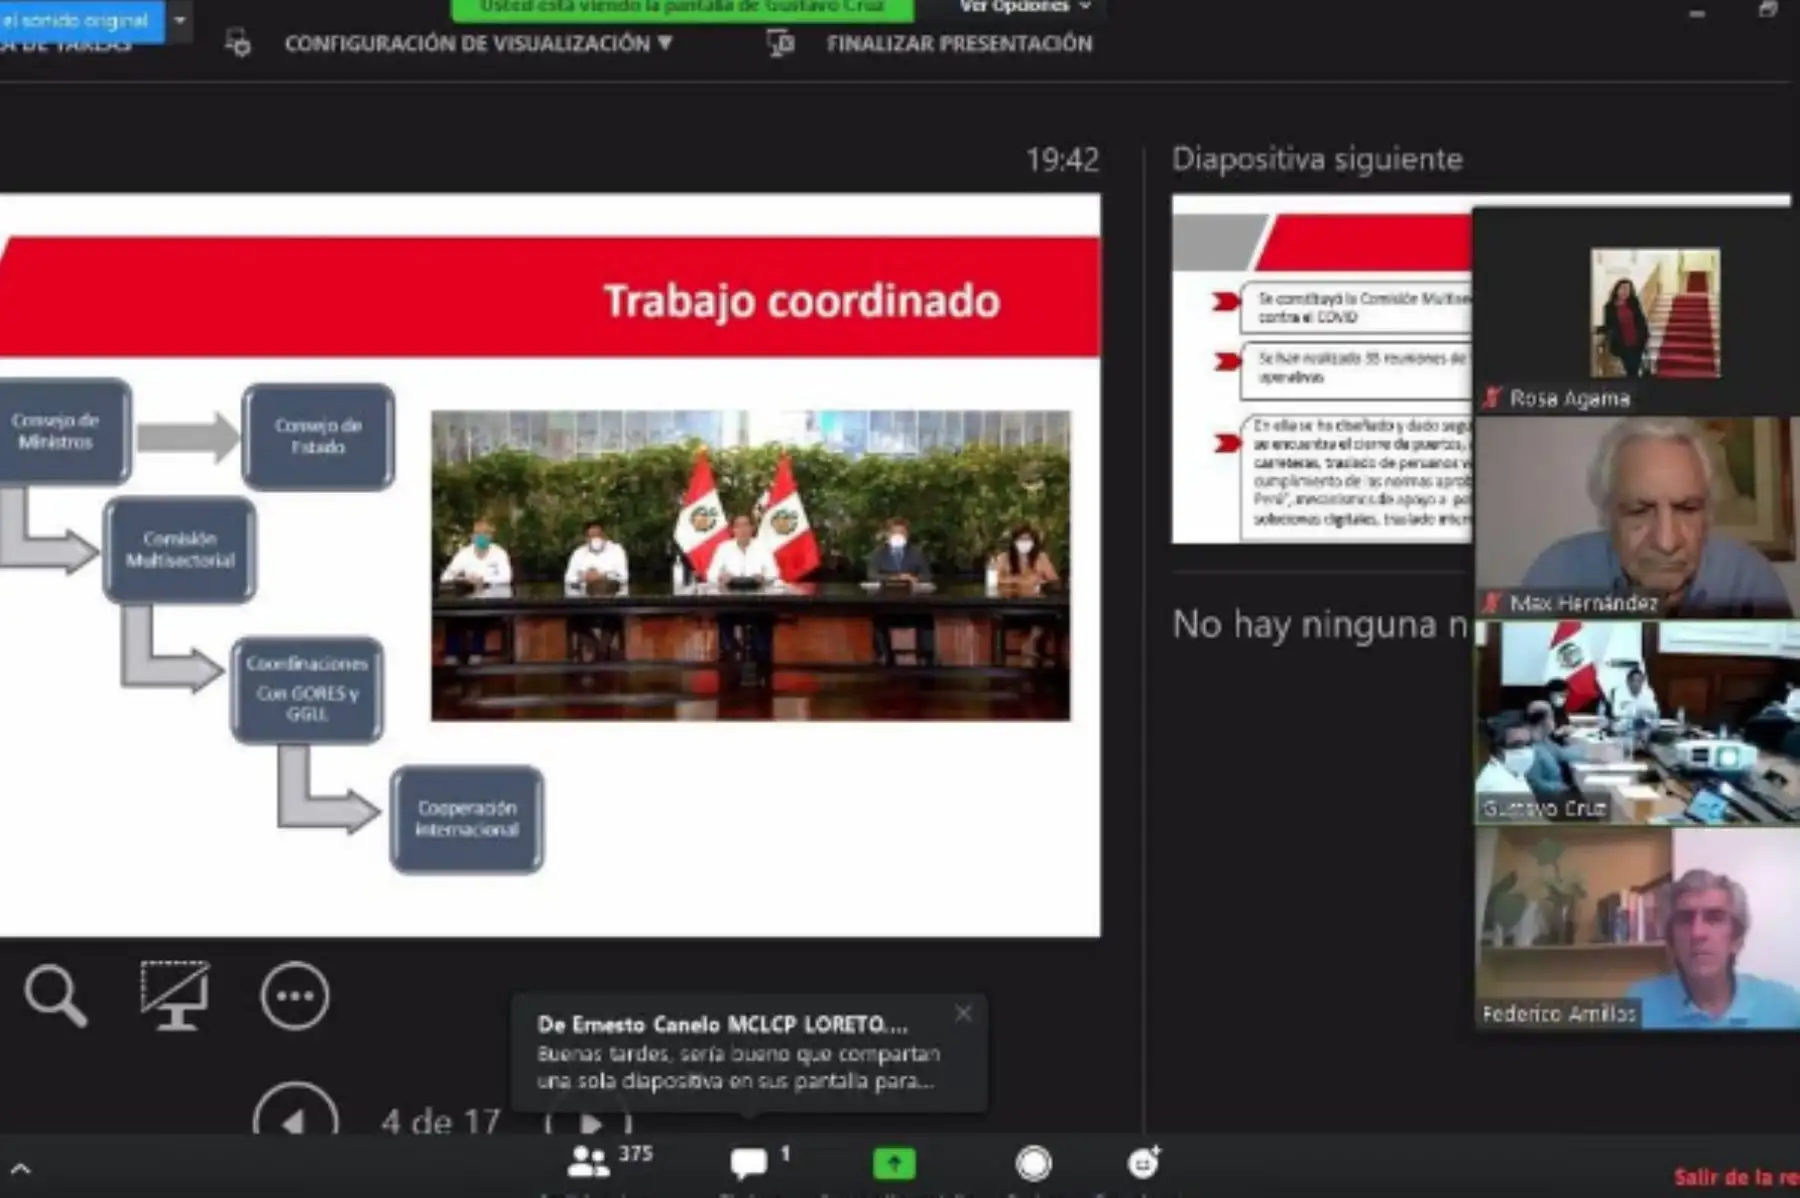Select Max Hernández video thumbnail
Viewport: 1800px width, 1198px height.
coord(1637,516)
